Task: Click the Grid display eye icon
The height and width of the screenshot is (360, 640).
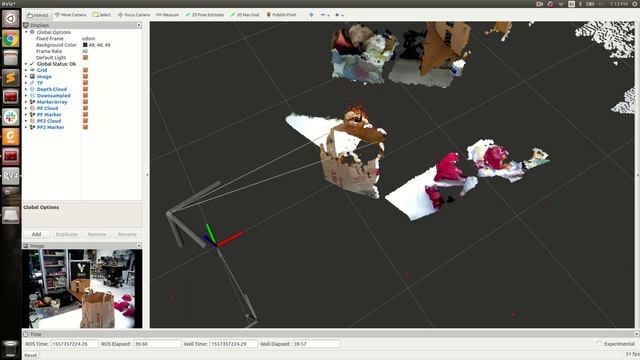Action: click(x=32, y=70)
